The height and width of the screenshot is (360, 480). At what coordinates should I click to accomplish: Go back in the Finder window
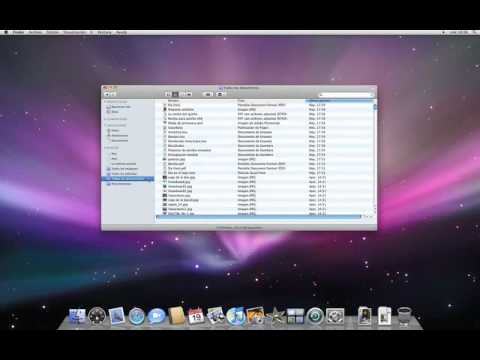[x=107, y=95]
